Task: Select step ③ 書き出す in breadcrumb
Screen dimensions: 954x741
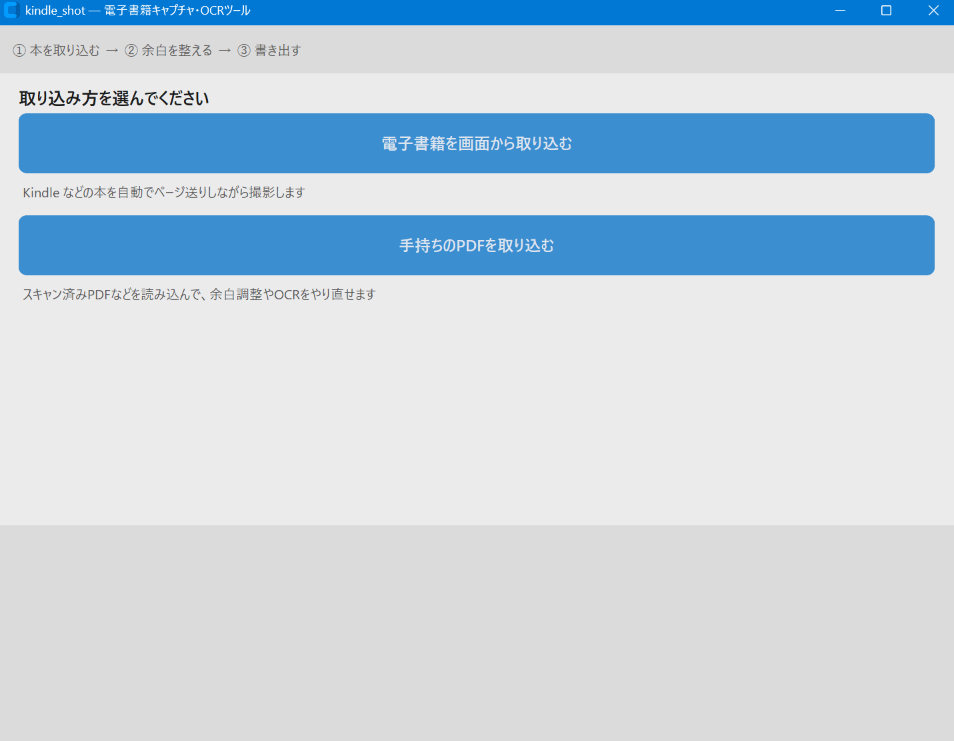Action: [270, 50]
